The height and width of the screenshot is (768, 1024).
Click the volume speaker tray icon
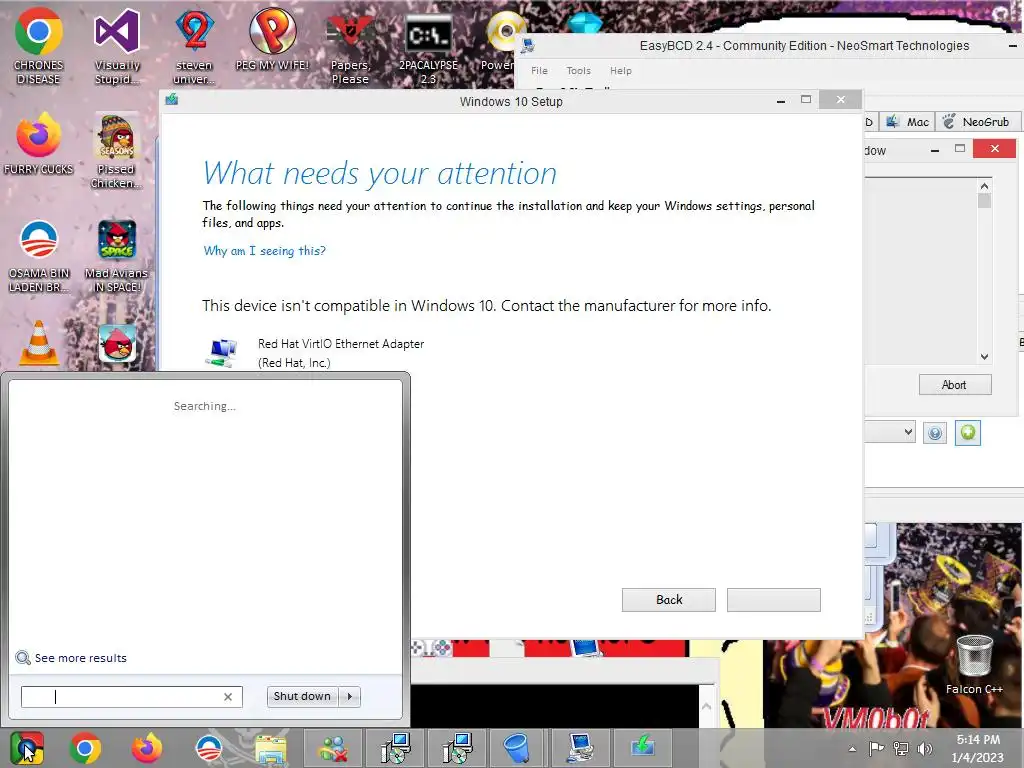[x=924, y=749]
